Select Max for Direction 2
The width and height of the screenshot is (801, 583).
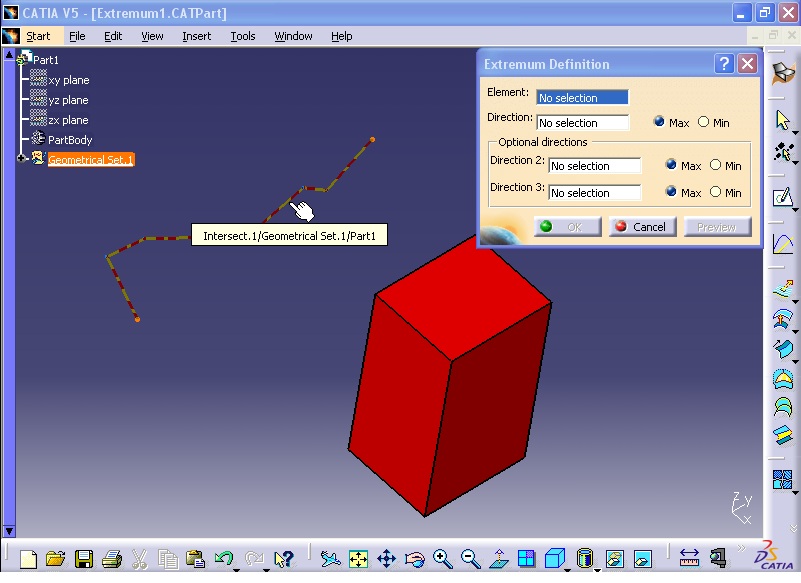[x=671, y=165]
